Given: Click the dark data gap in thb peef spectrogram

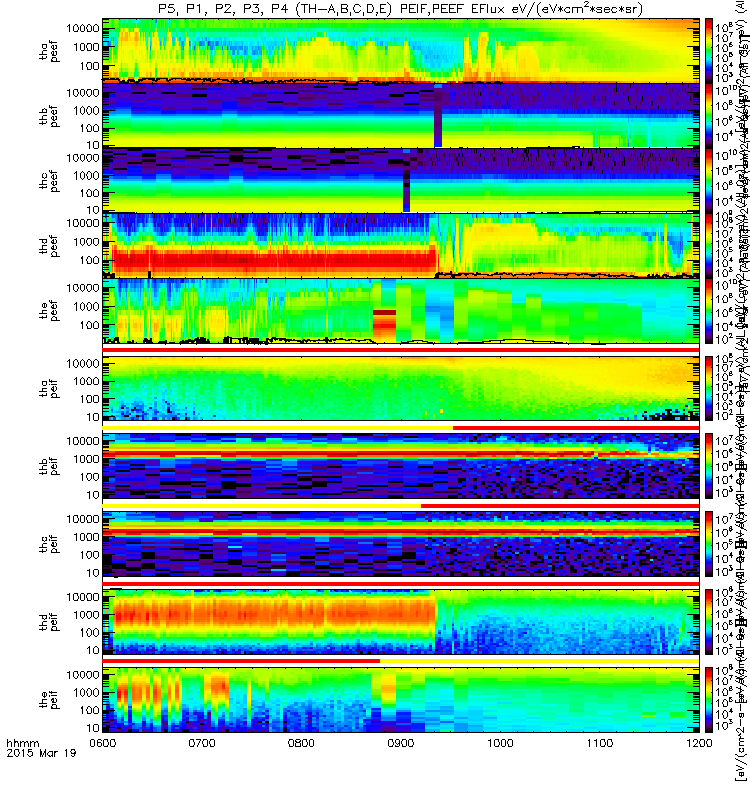Looking at the screenshot, I should 438,116.
